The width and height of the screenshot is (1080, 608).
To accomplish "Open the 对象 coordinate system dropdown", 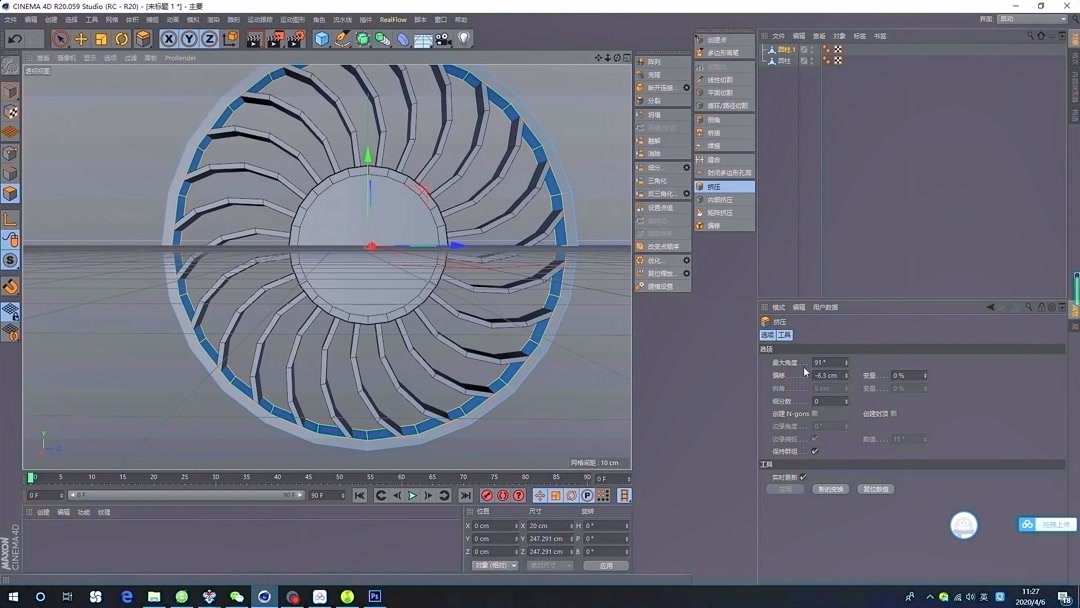I will click(x=492, y=565).
